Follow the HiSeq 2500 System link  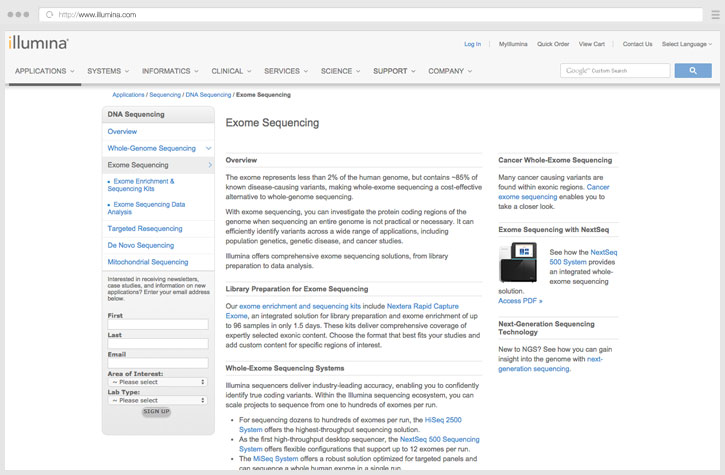(443, 421)
